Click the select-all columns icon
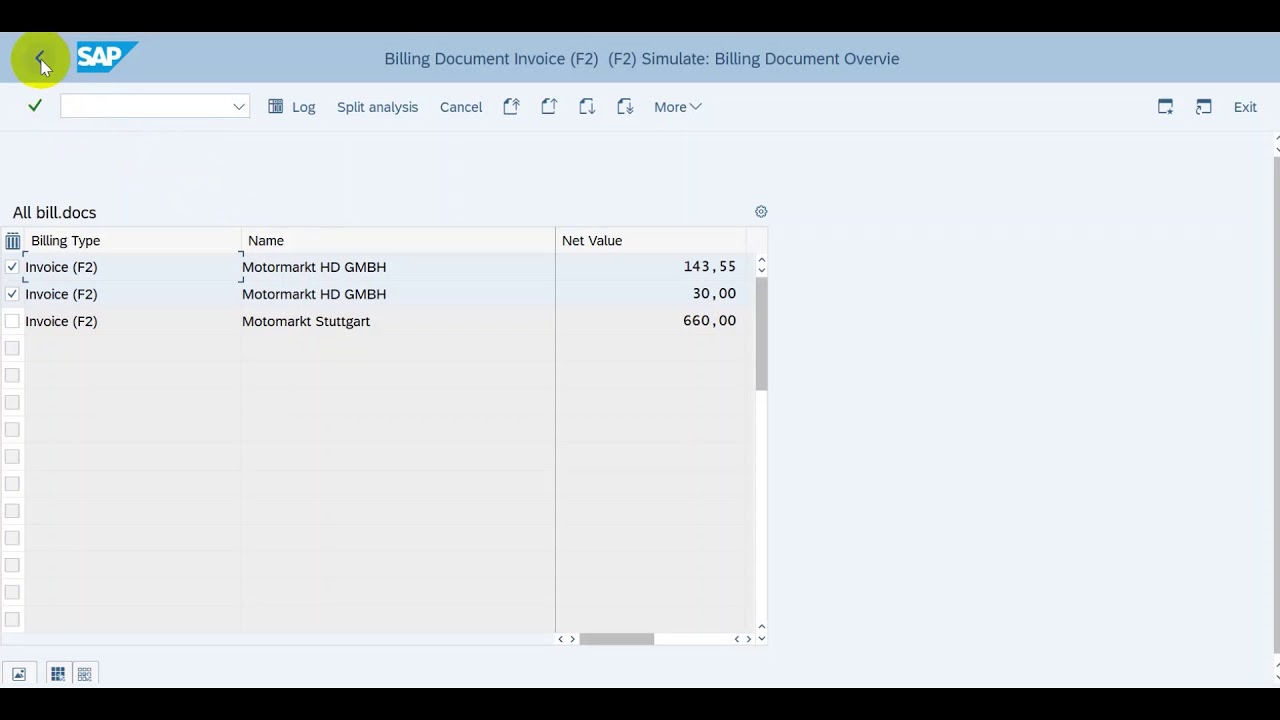This screenshot has height=720, width=1280. [12, 241]
